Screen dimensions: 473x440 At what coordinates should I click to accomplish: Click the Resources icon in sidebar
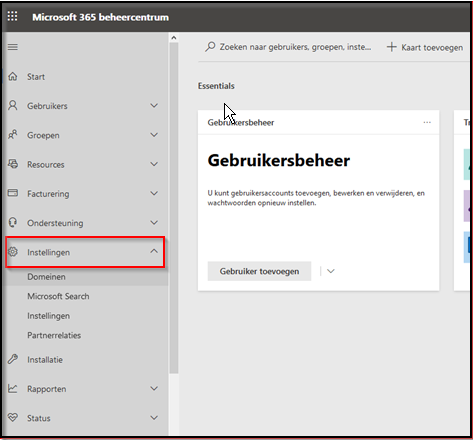[x=13, y=164]
